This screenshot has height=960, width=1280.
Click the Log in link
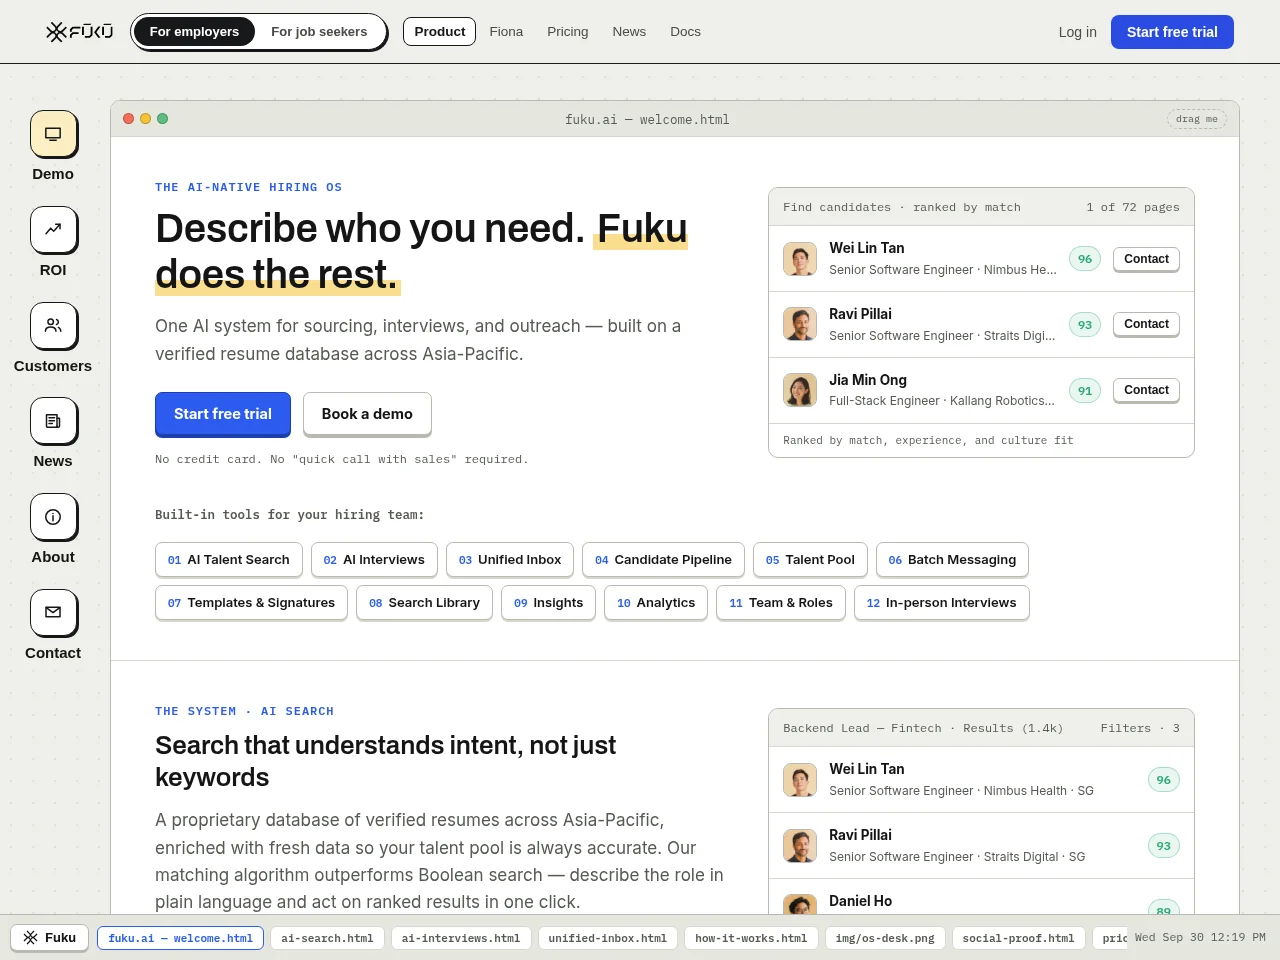(1078, 32)
